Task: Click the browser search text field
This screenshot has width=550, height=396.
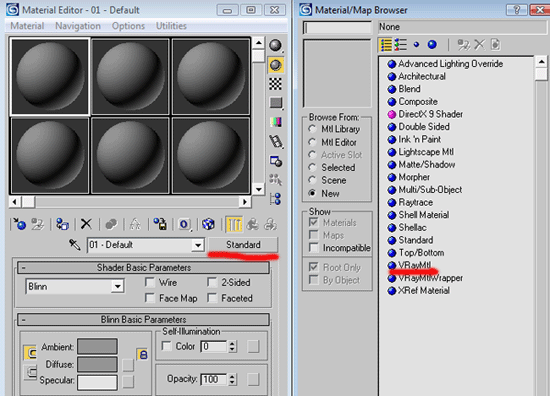Action: click(337, 27)
